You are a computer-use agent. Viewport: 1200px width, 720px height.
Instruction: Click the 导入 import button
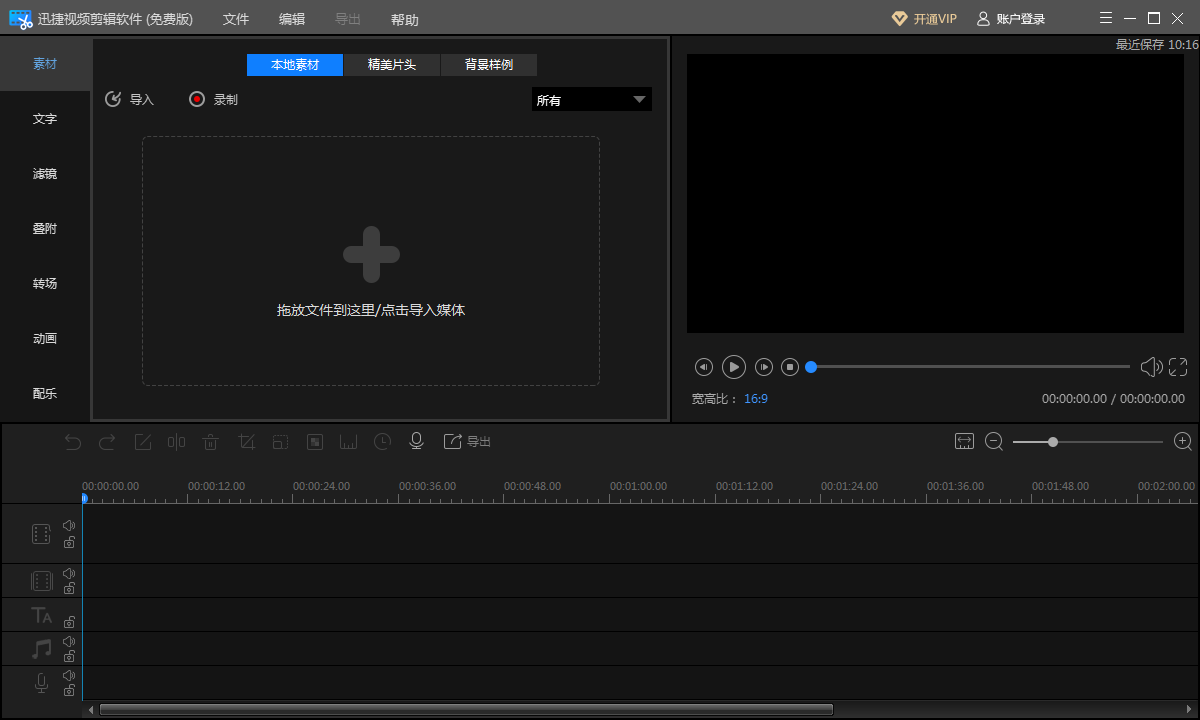tap(130, 99)
